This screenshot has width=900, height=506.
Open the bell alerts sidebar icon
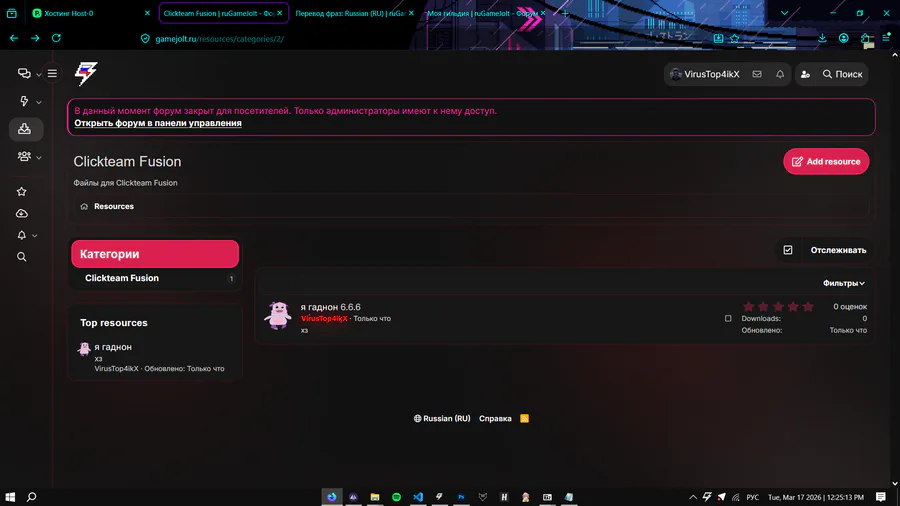(22, 235)
